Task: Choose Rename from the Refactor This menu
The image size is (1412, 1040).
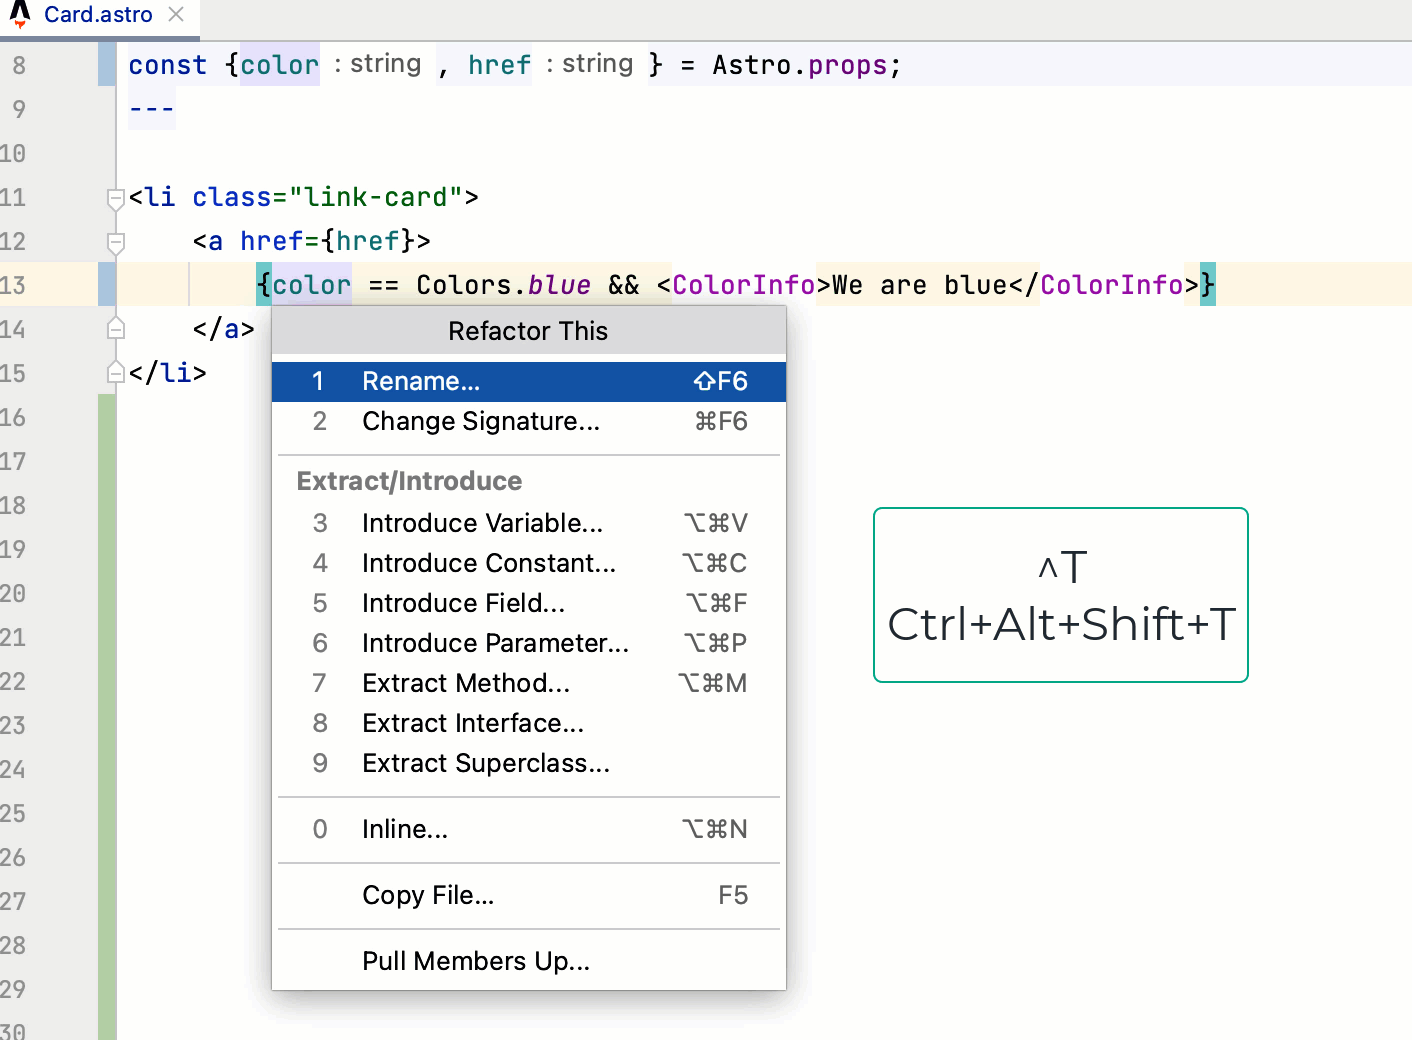Action: (x=420, y=381)
